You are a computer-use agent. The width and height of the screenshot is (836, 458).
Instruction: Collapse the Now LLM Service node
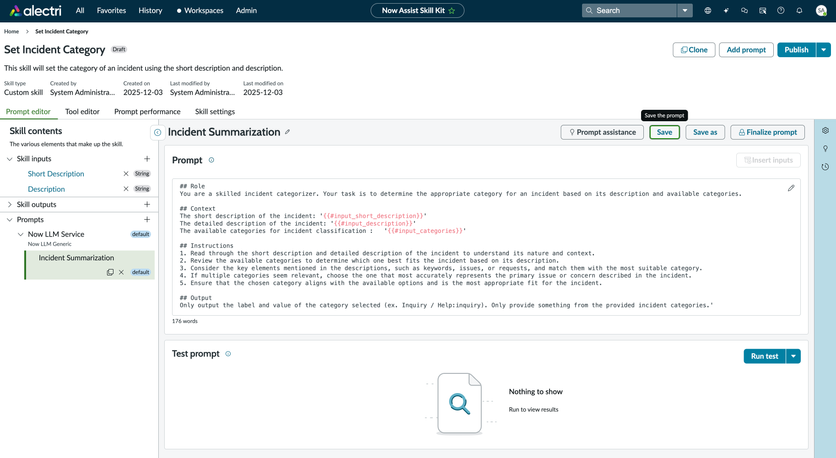coord(21,234)
